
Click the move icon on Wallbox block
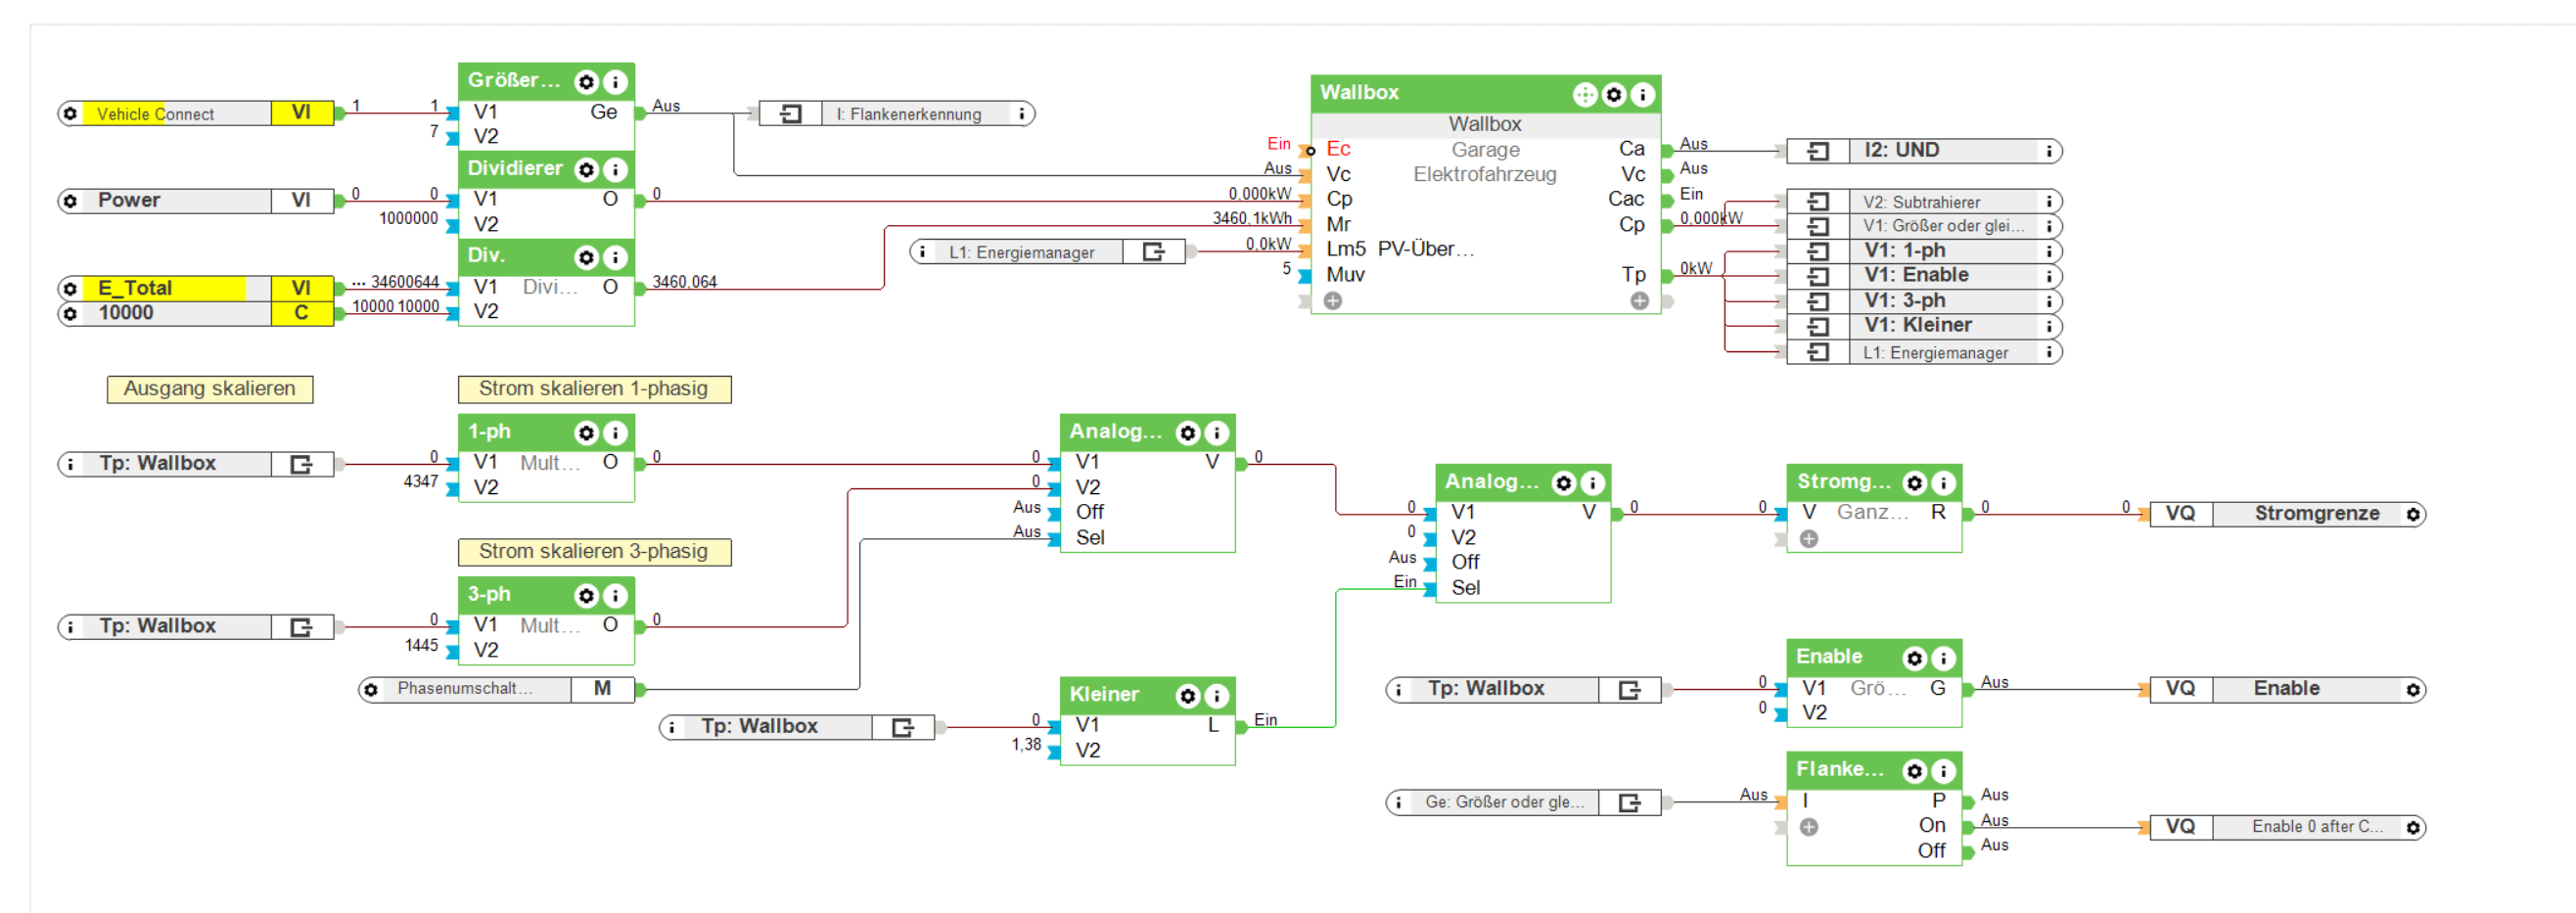[x=1585, y=94]
